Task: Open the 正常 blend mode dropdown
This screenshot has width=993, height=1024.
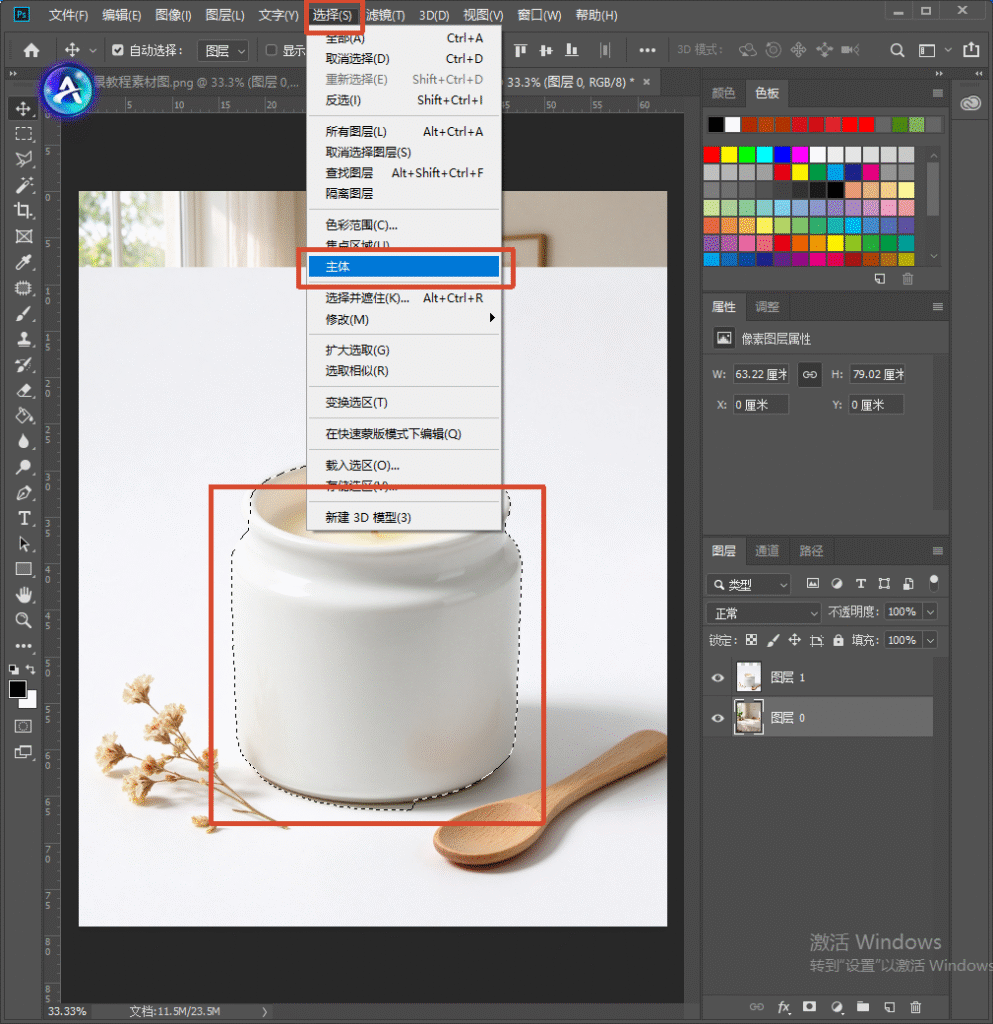Action: (x=763, y=613)
